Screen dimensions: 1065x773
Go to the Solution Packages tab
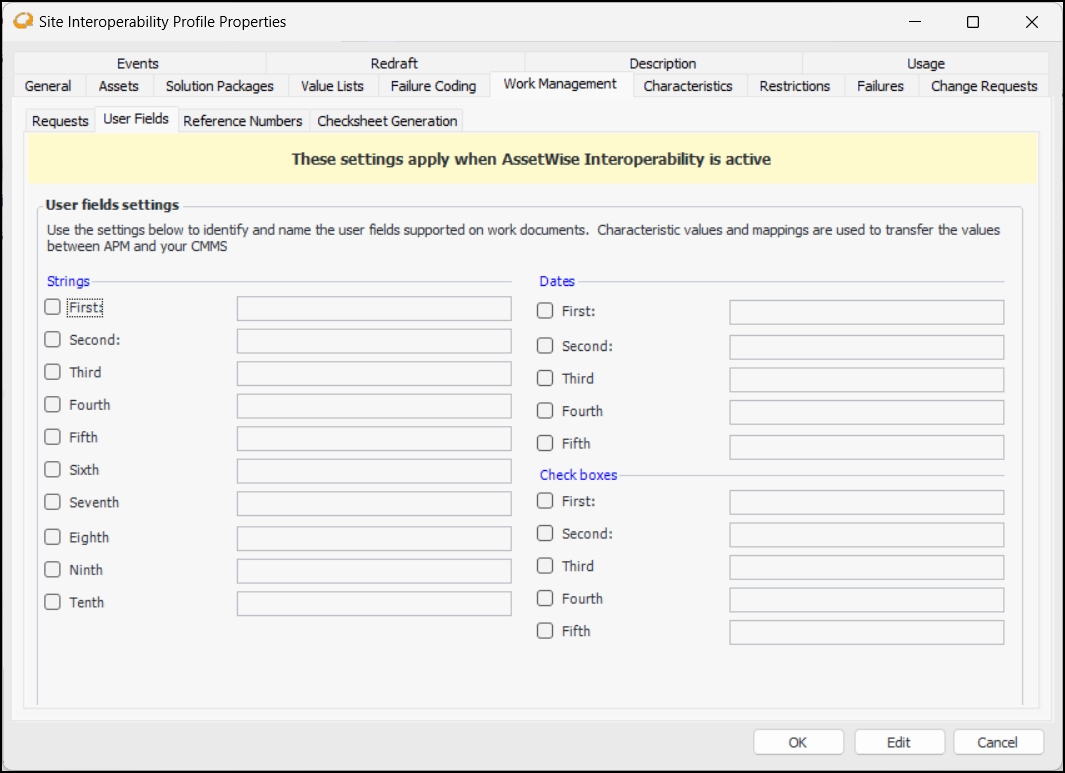(x=219, y=86)
